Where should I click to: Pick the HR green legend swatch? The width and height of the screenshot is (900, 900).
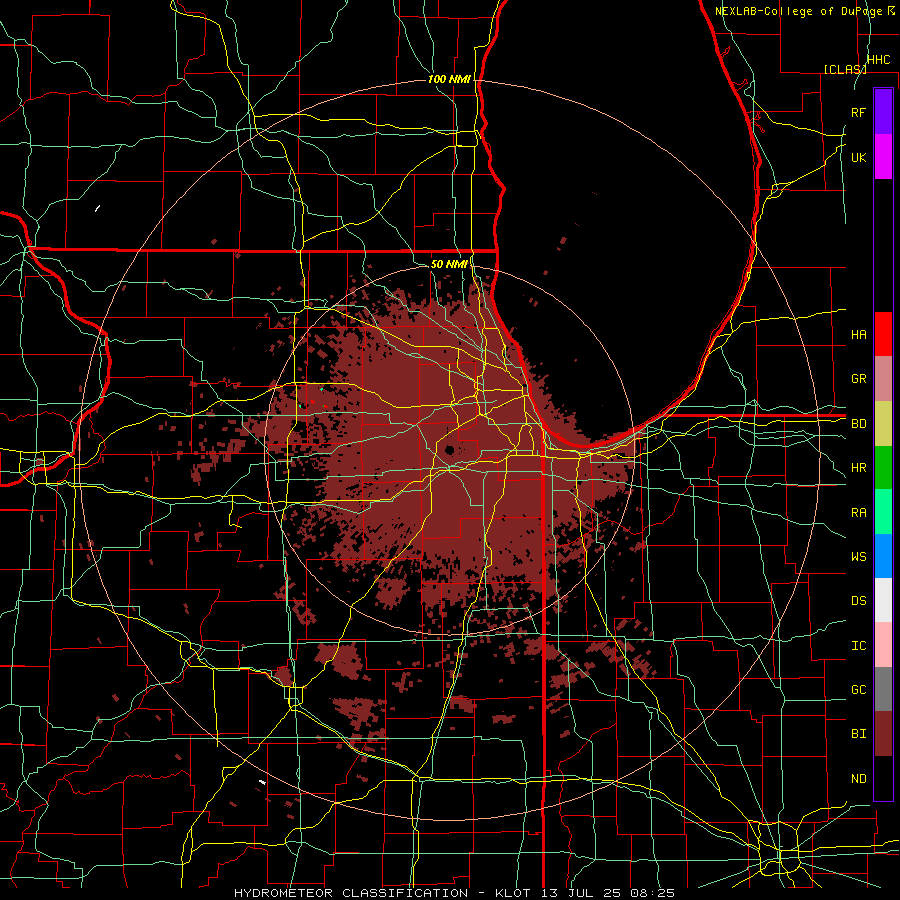(x=883, y=467)
